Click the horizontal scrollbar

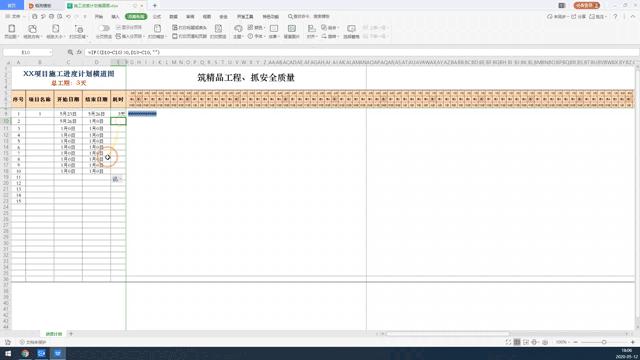click(x=448, y=334)
